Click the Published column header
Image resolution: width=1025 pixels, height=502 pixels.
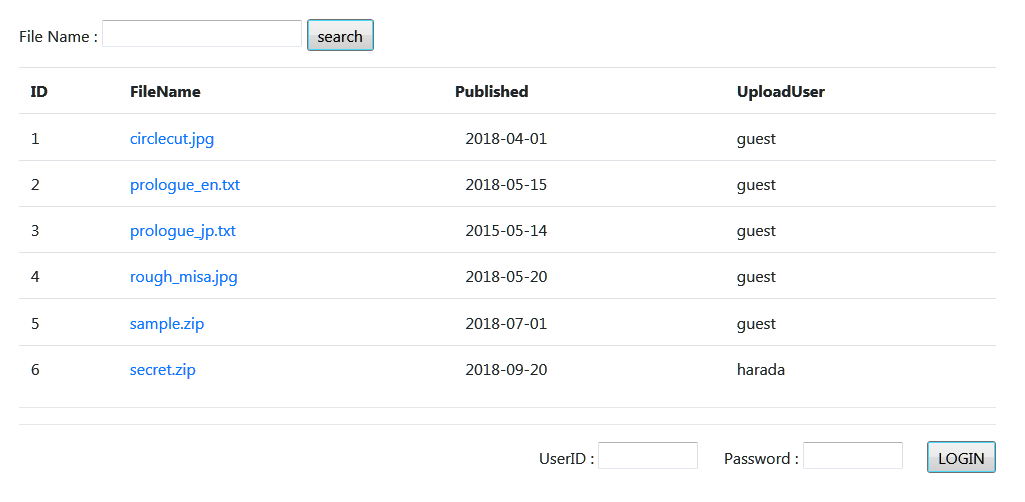coord(492,92)
